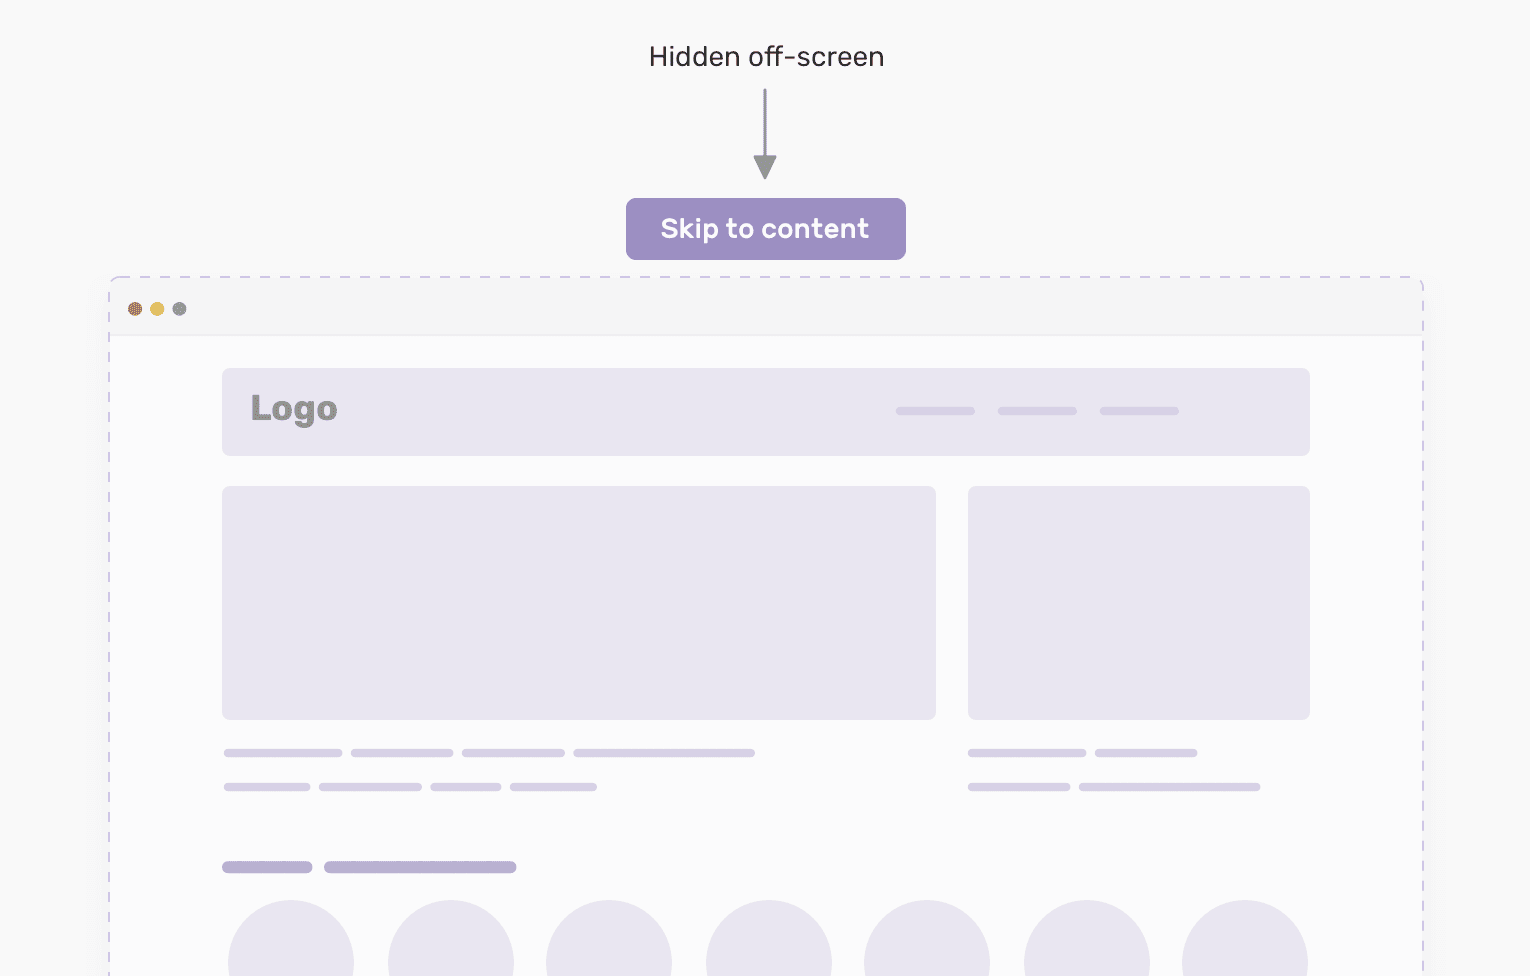Click the Hidden off-screen label text
The image size is (1530, 976).
[766, 57]
